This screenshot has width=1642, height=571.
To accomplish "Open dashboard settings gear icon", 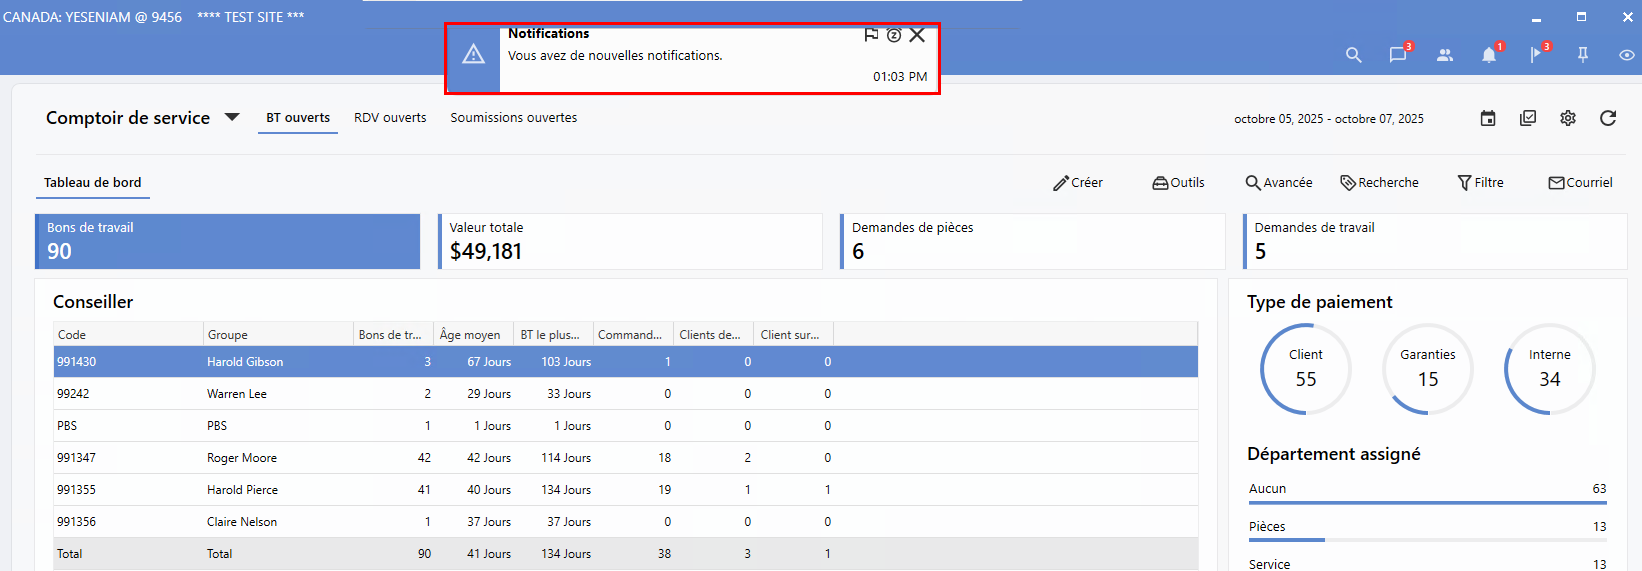I will [1568, 118].
